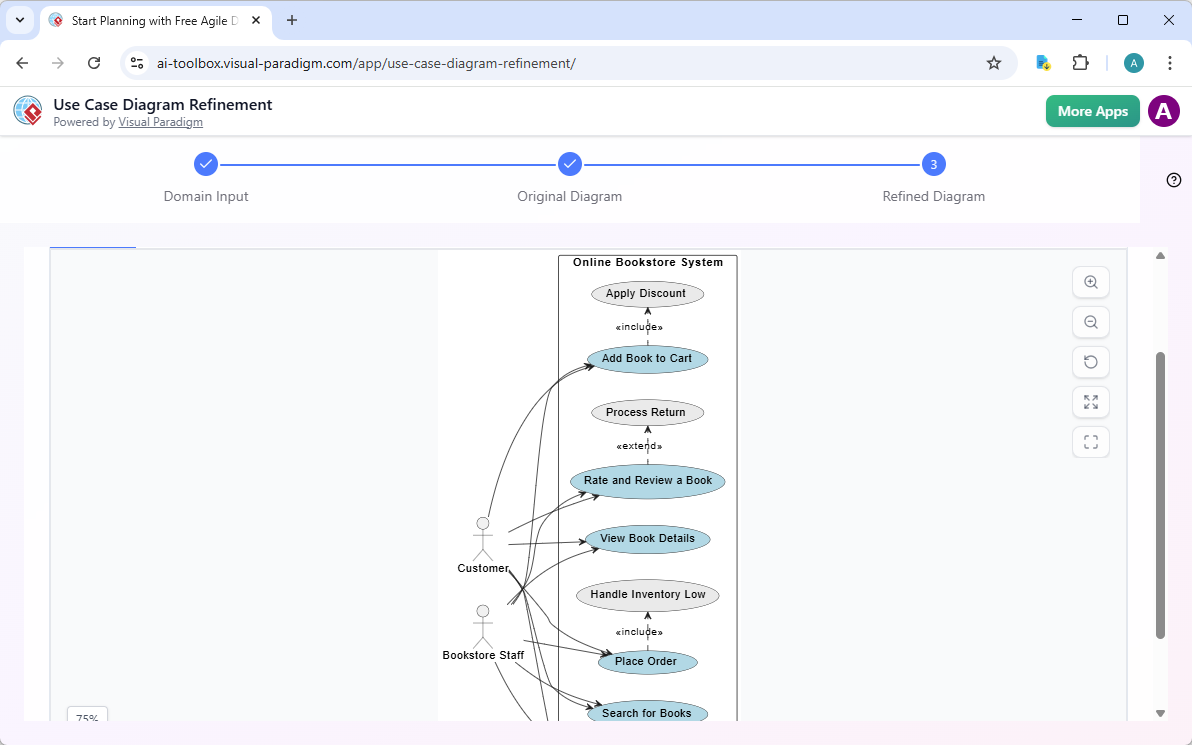
Task: Open the account avatar menu
Action: [1163, 111]
